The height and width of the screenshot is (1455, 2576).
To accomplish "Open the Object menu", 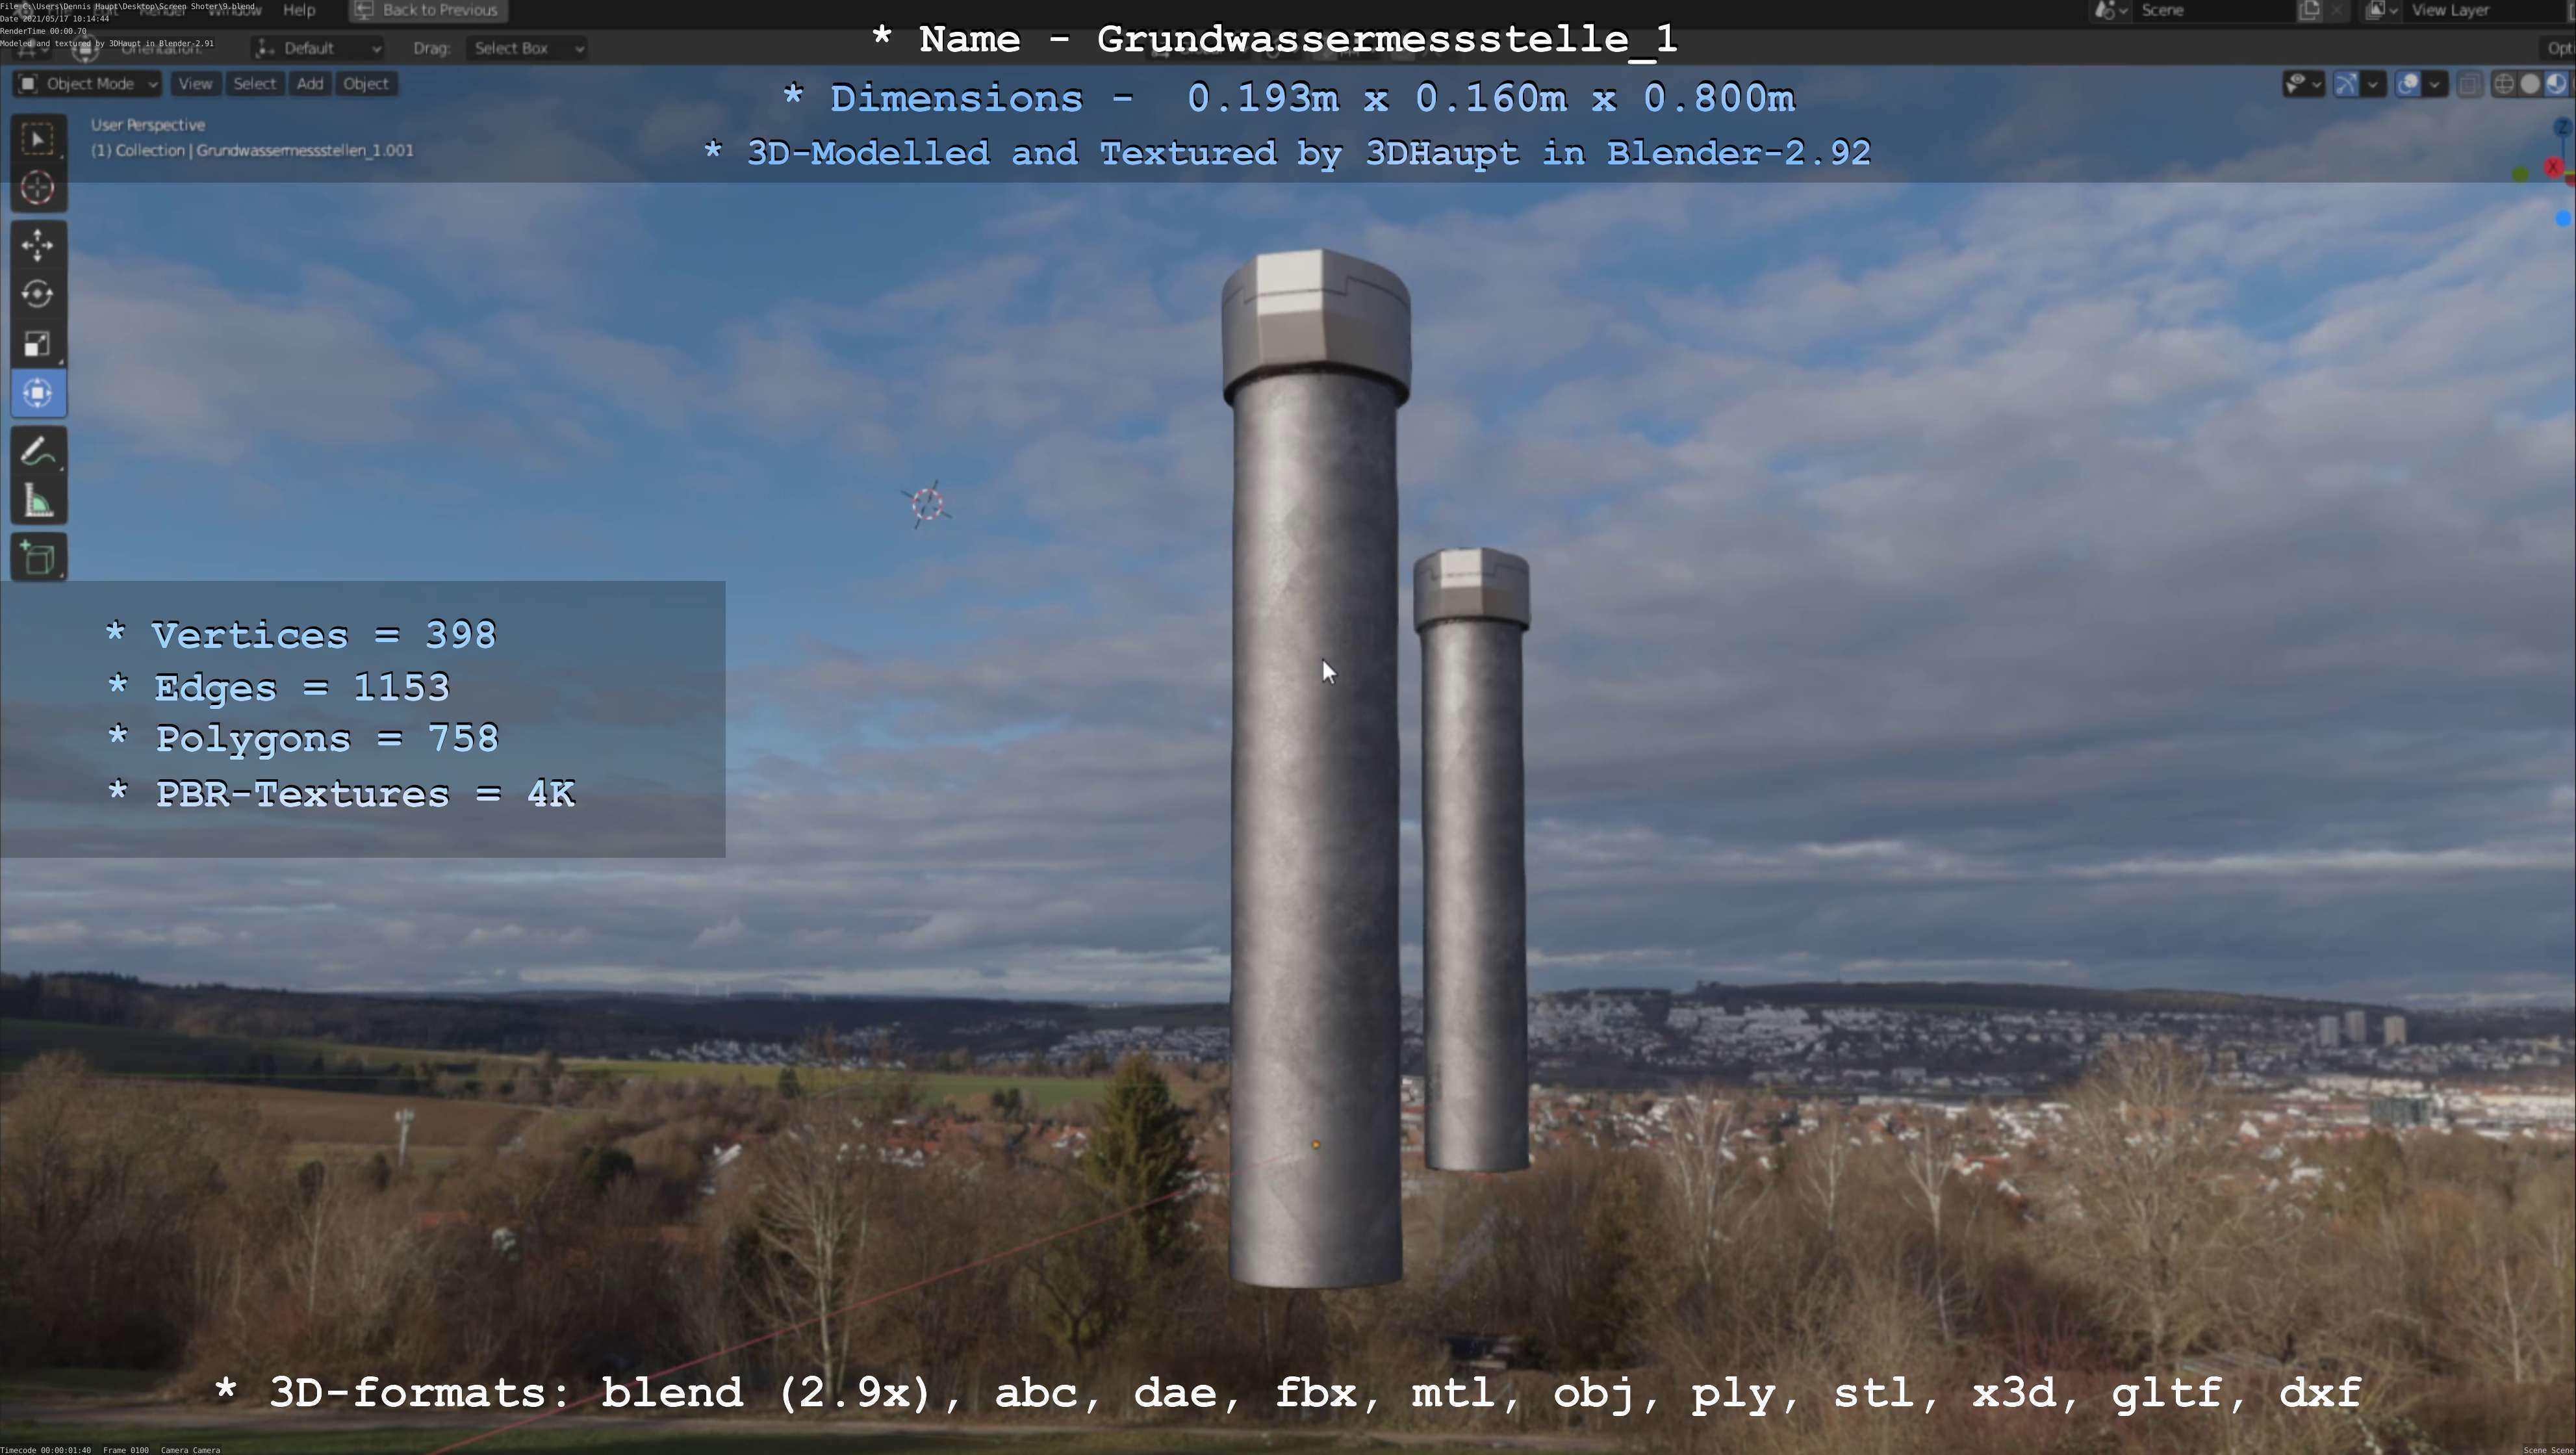I will coord(366,84).
